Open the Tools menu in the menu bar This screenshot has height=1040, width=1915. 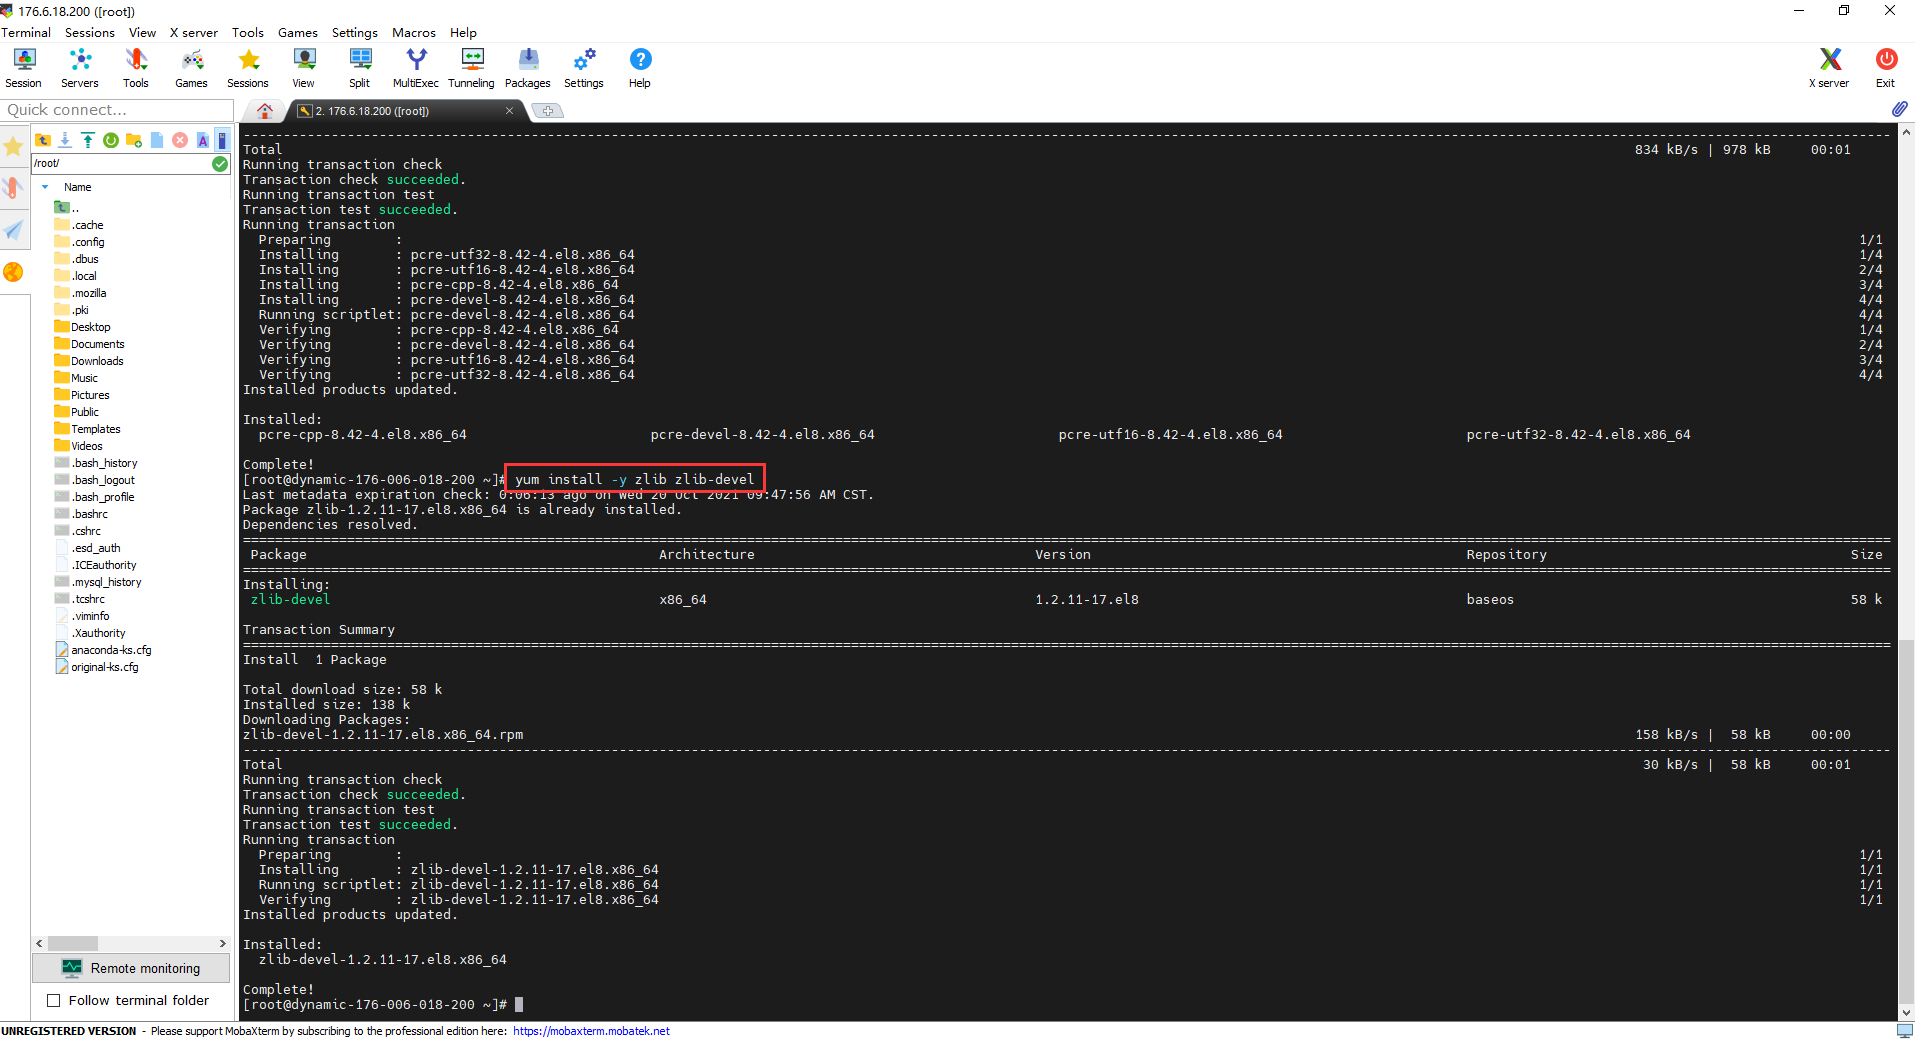tap(248, 33)
